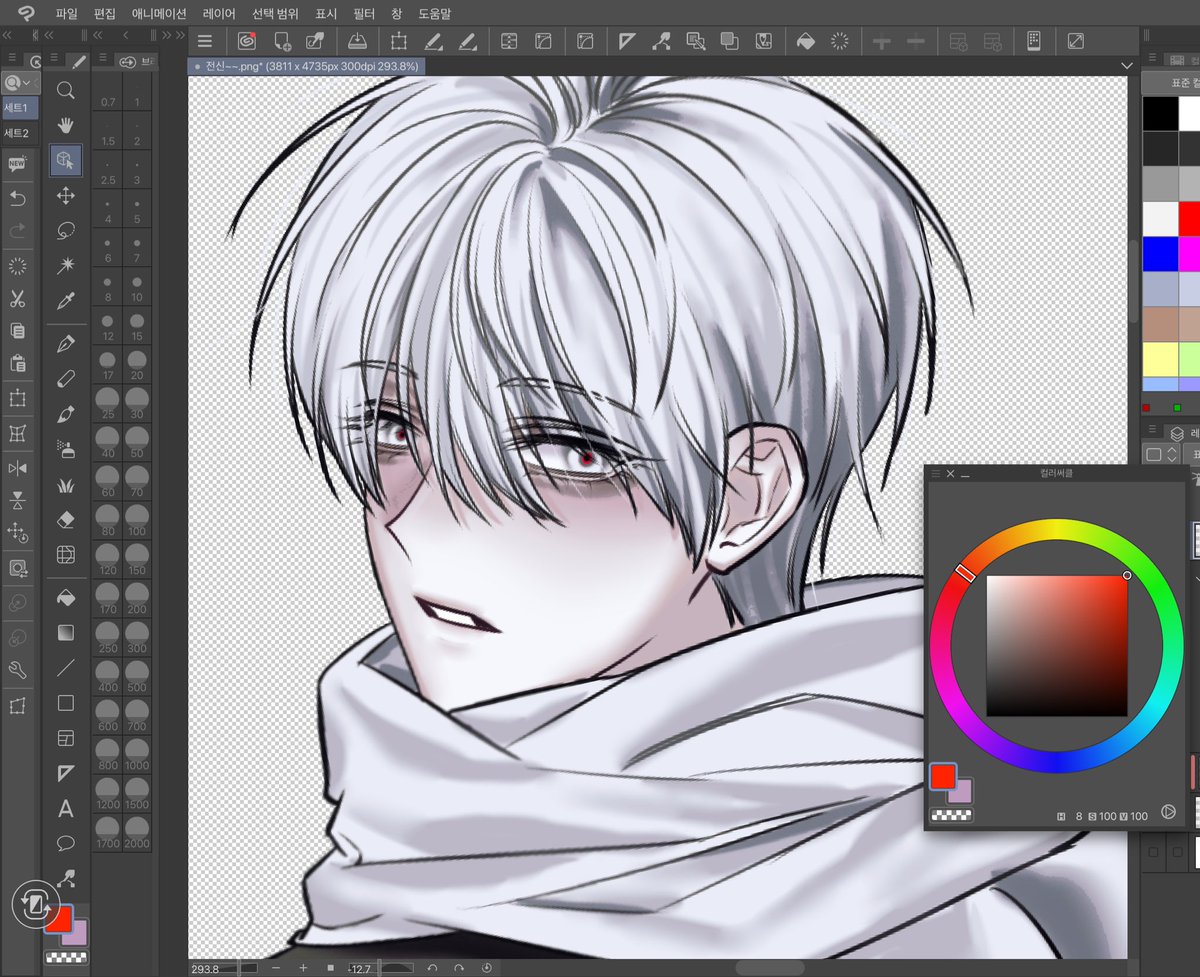Click the Copy icon in side bar
This screenshot has width=1200, height=977.
tap(17, 331)
